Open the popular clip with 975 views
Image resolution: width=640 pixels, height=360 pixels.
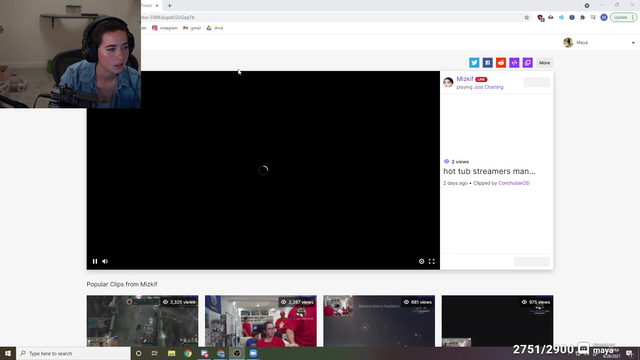tap(498, 321)
